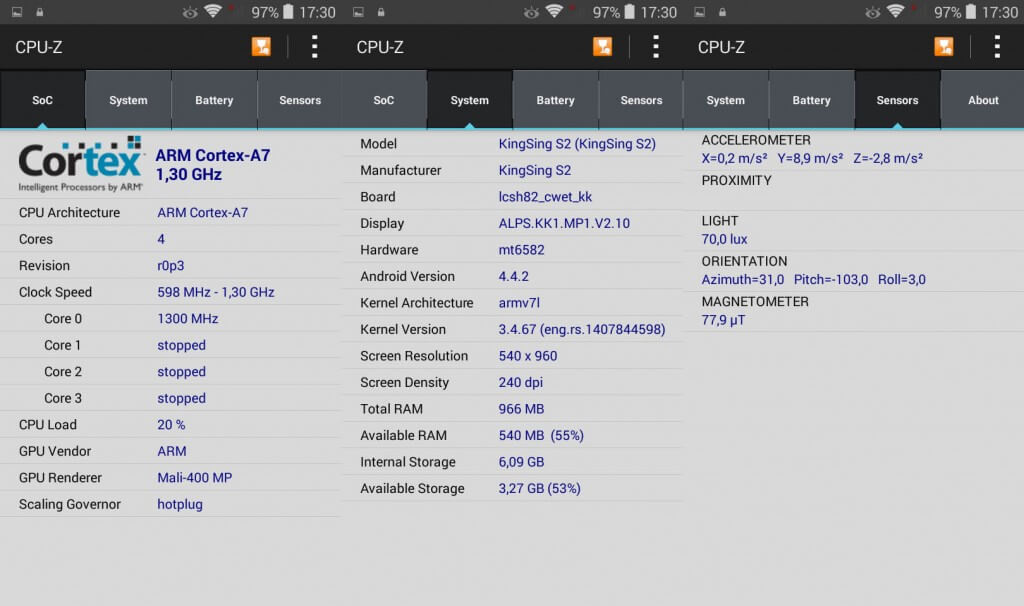Click Scaling Governor 'hotplug'
Viewport: 1024px width, 606px height.
pos(180,504)
